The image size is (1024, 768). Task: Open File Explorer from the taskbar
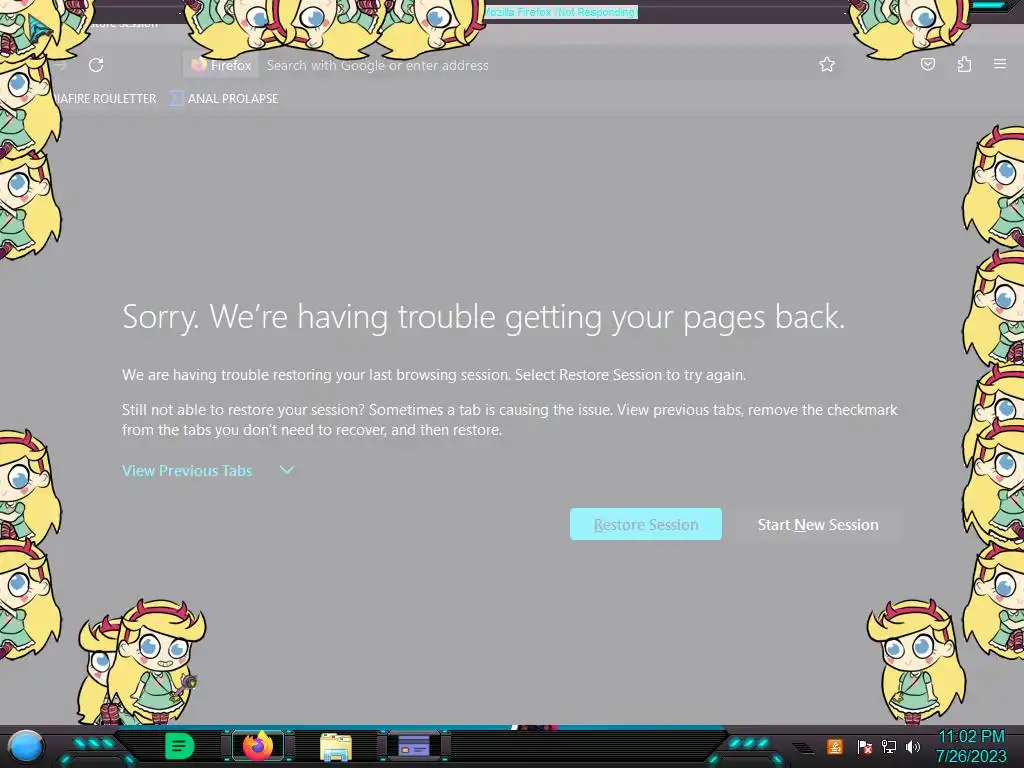(x=336, y=746)
